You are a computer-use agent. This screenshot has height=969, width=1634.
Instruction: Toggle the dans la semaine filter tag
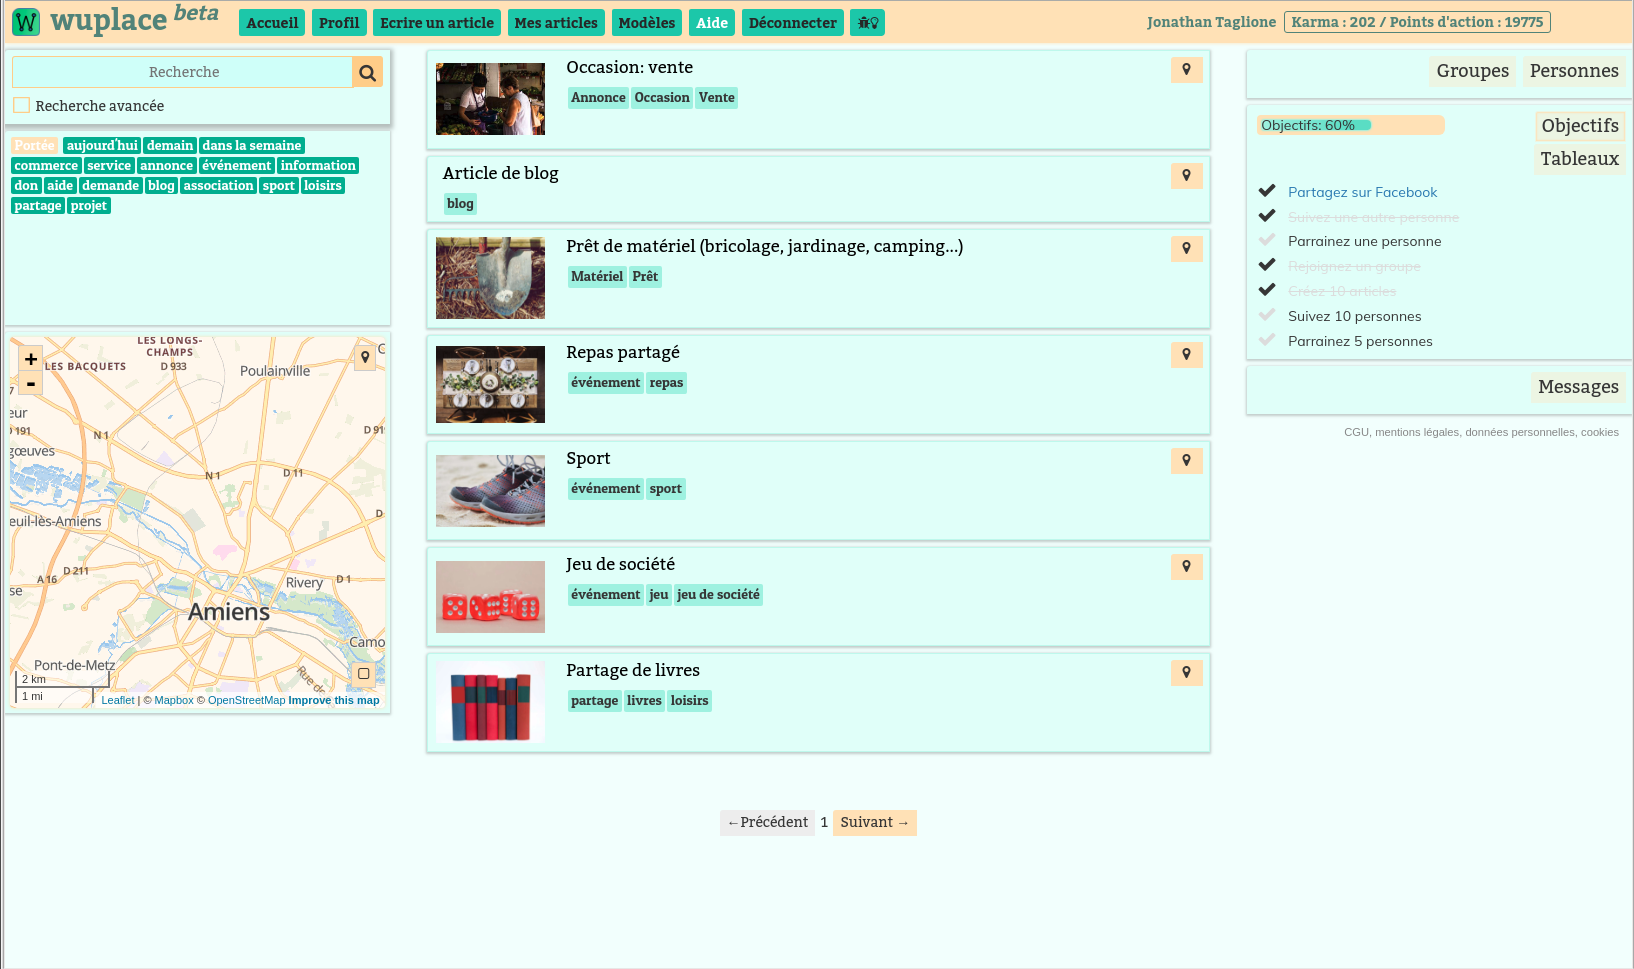pyautogui.click(x=252, y=146)
